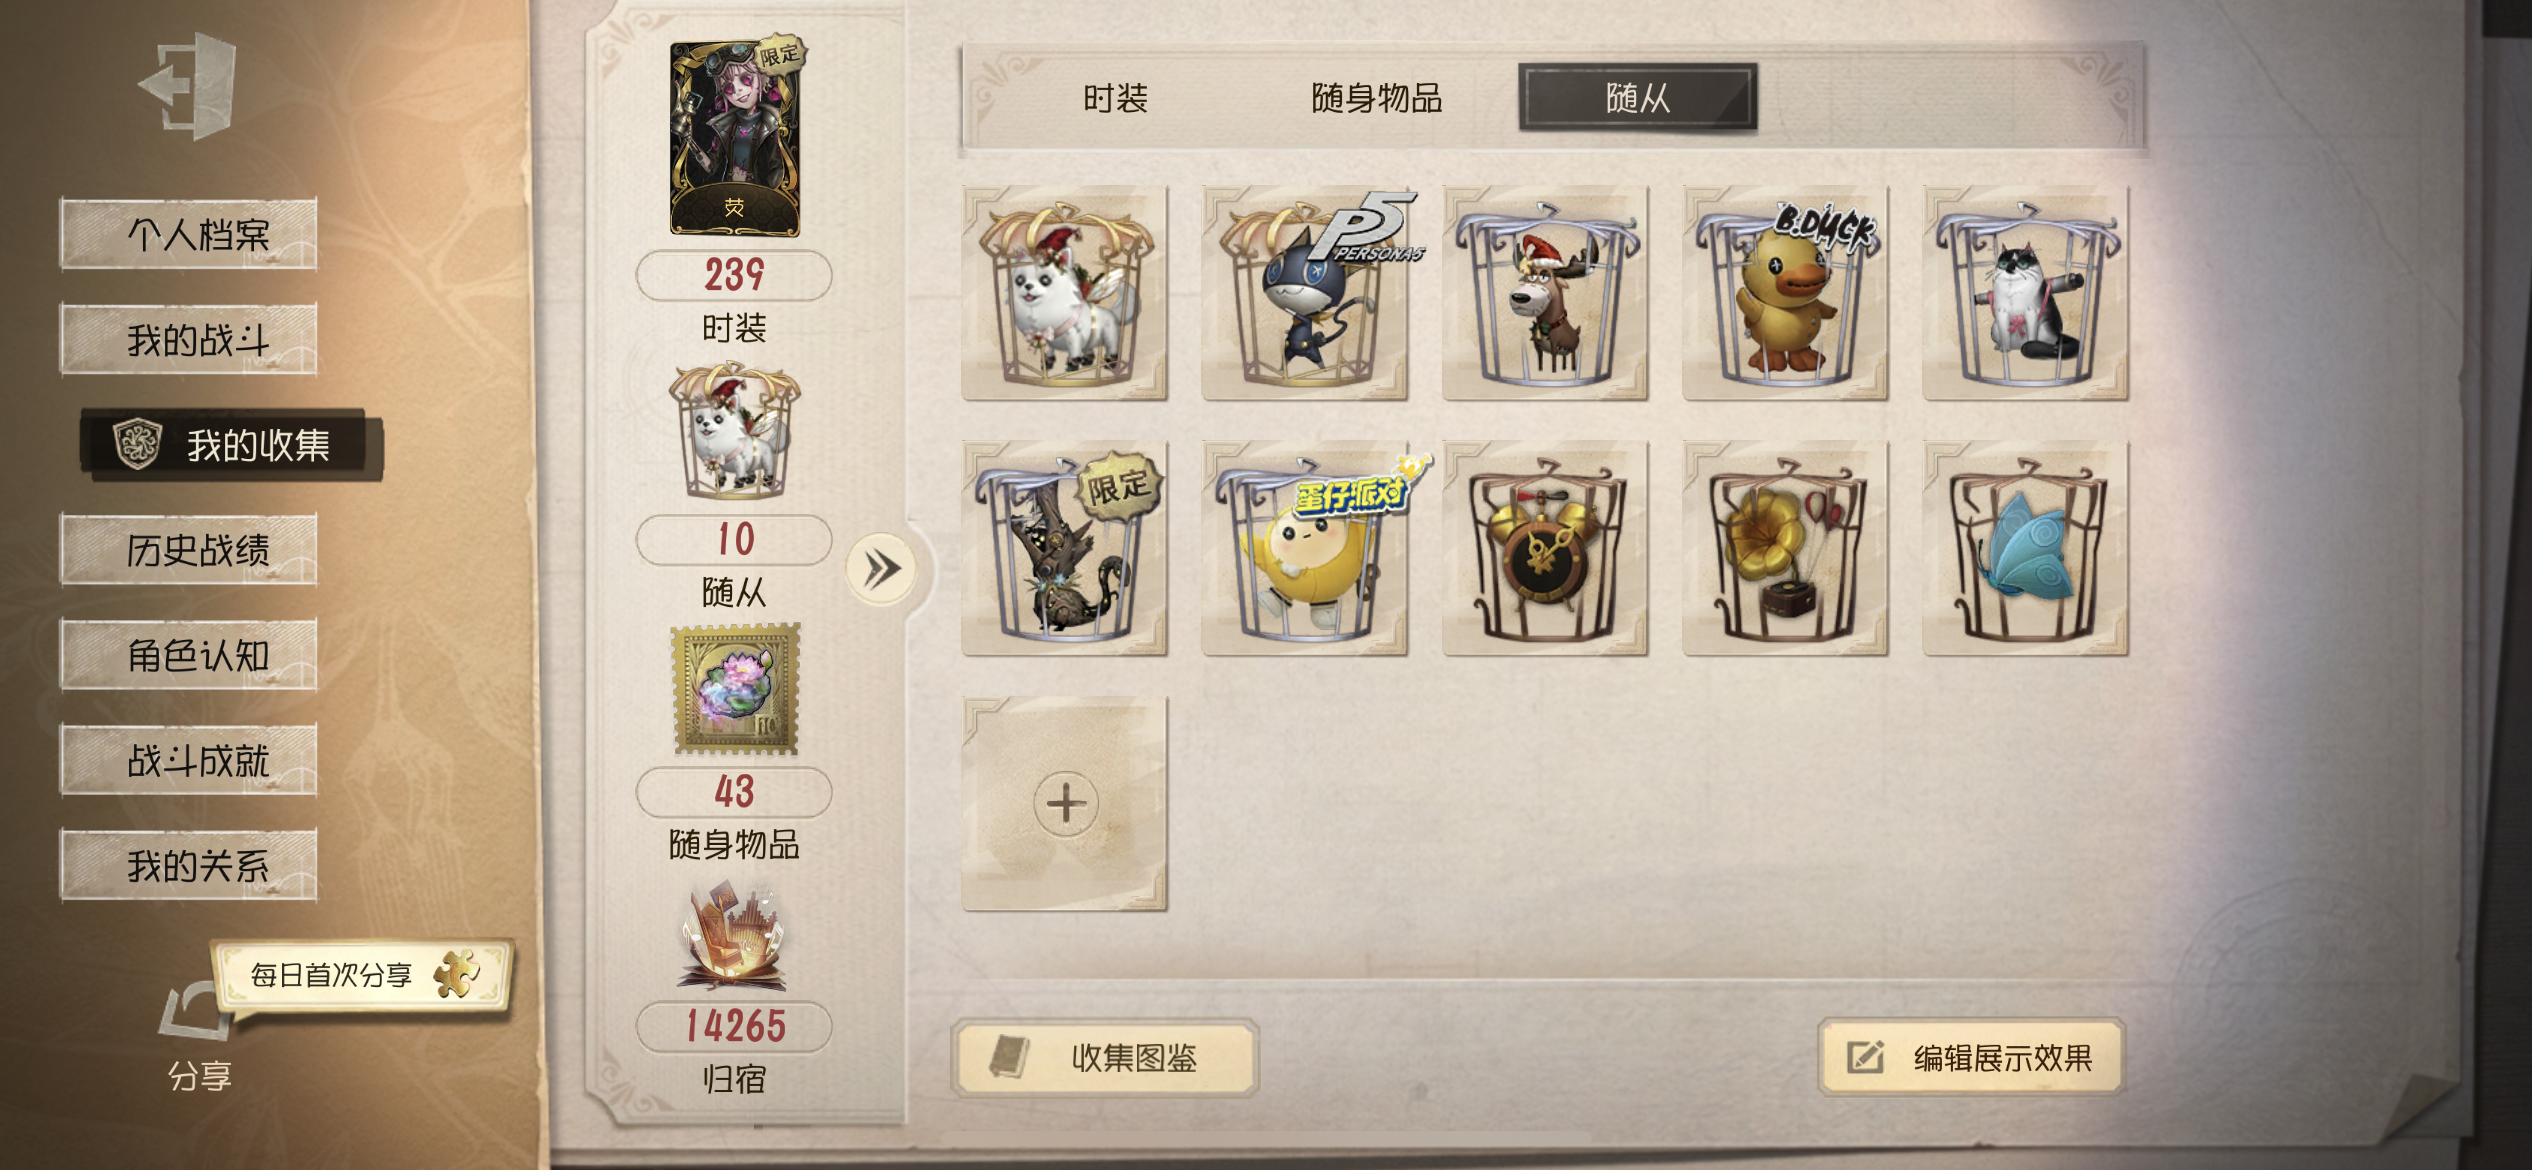Add pet via empty plus slot

click(1065, 804)
